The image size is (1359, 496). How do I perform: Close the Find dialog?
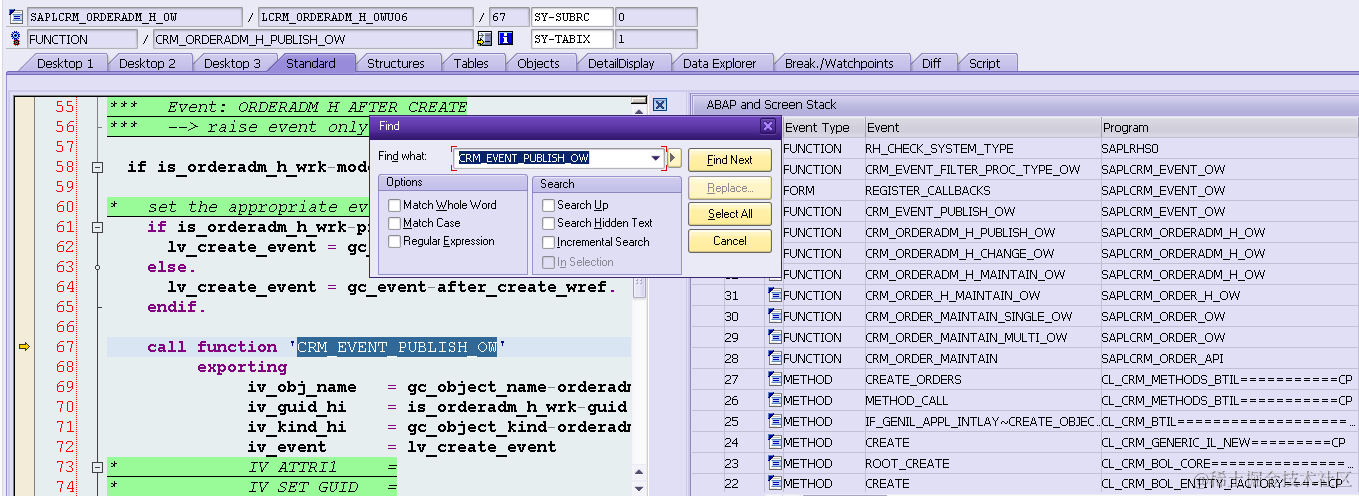click(767, 126)
